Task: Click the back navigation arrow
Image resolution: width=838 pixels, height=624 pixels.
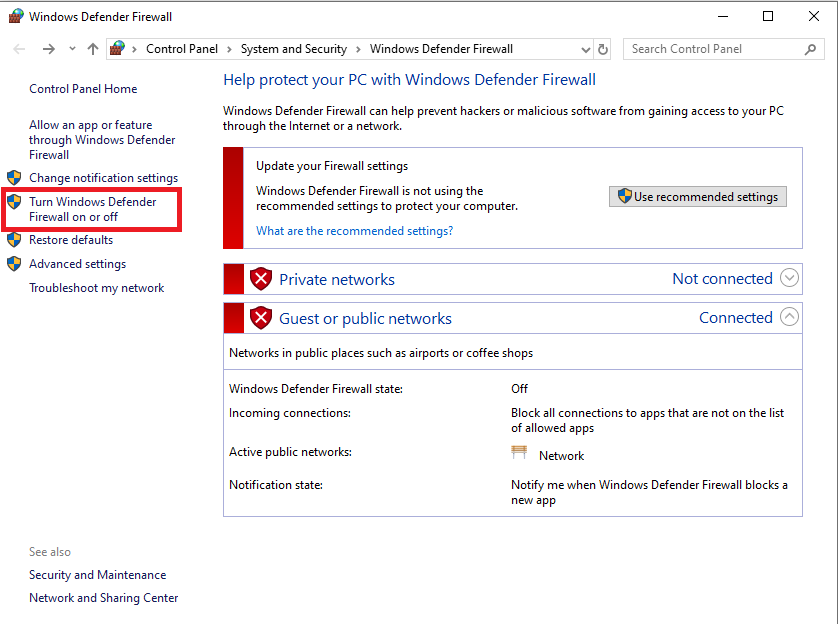Action: (x=20, y=49)
